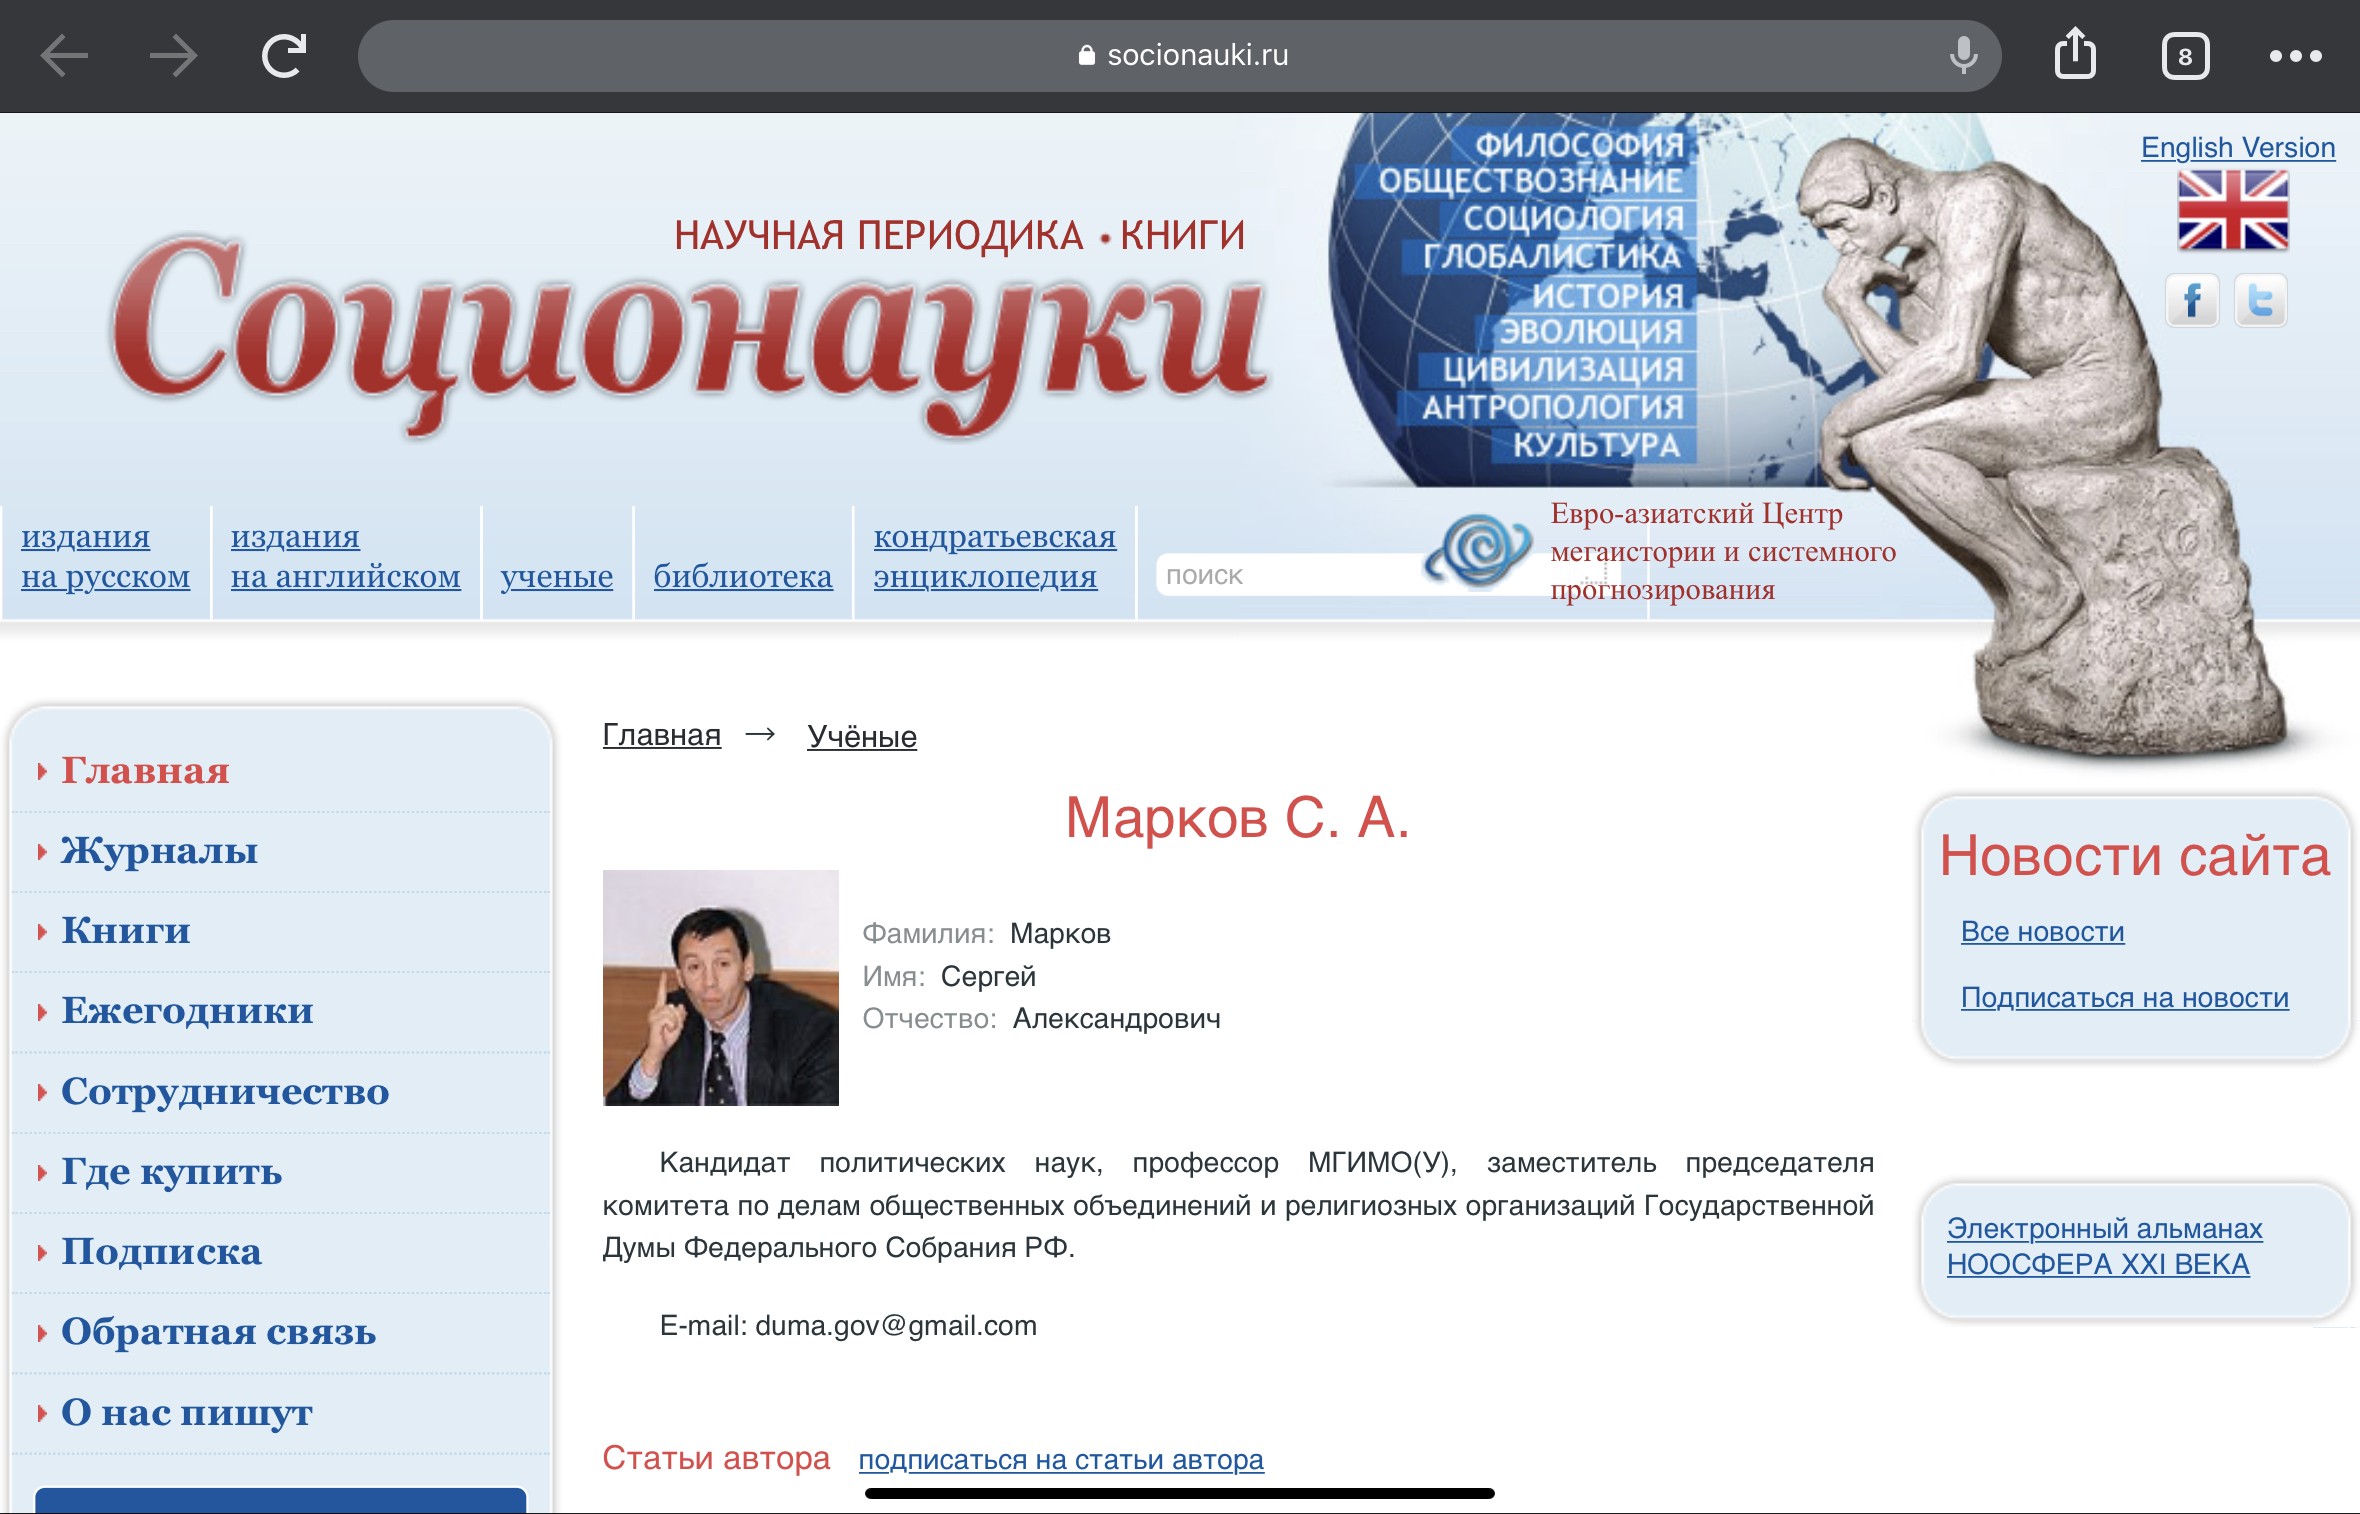The width and height of the screenshot is (2360, 1514).
Task: Reload the page with refresh icon
Action: [284, 56]
